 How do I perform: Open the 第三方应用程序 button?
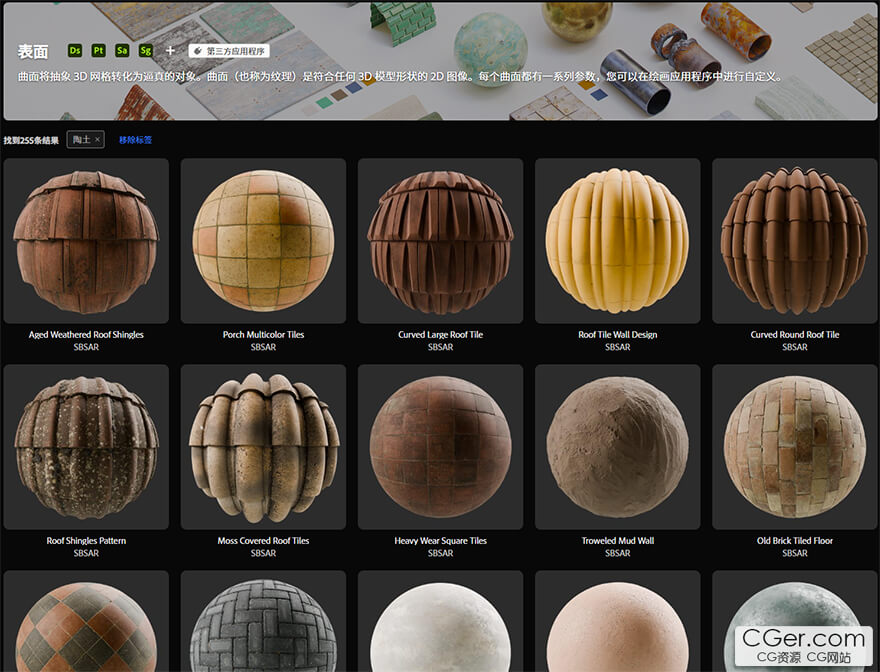click(x=229, y=51)
